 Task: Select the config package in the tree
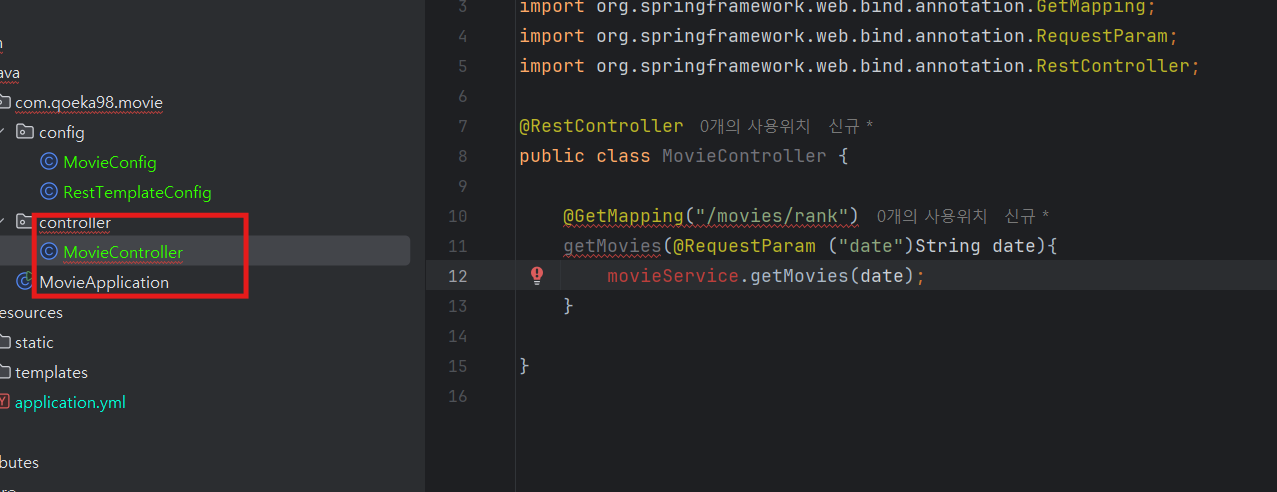coord(62,132)
